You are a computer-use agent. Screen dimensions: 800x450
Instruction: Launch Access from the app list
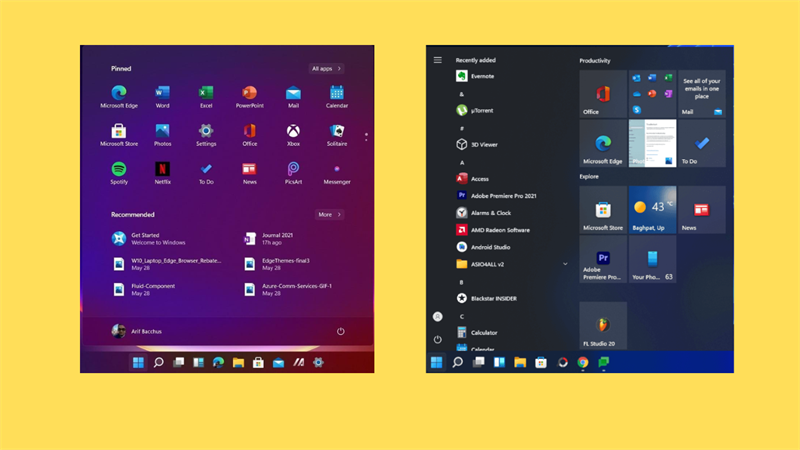pos(472,179)
